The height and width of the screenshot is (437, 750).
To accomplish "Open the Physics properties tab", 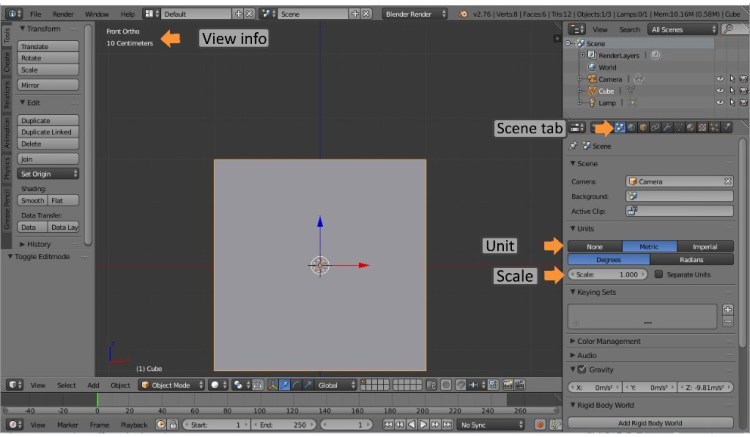I will point(727,127).
